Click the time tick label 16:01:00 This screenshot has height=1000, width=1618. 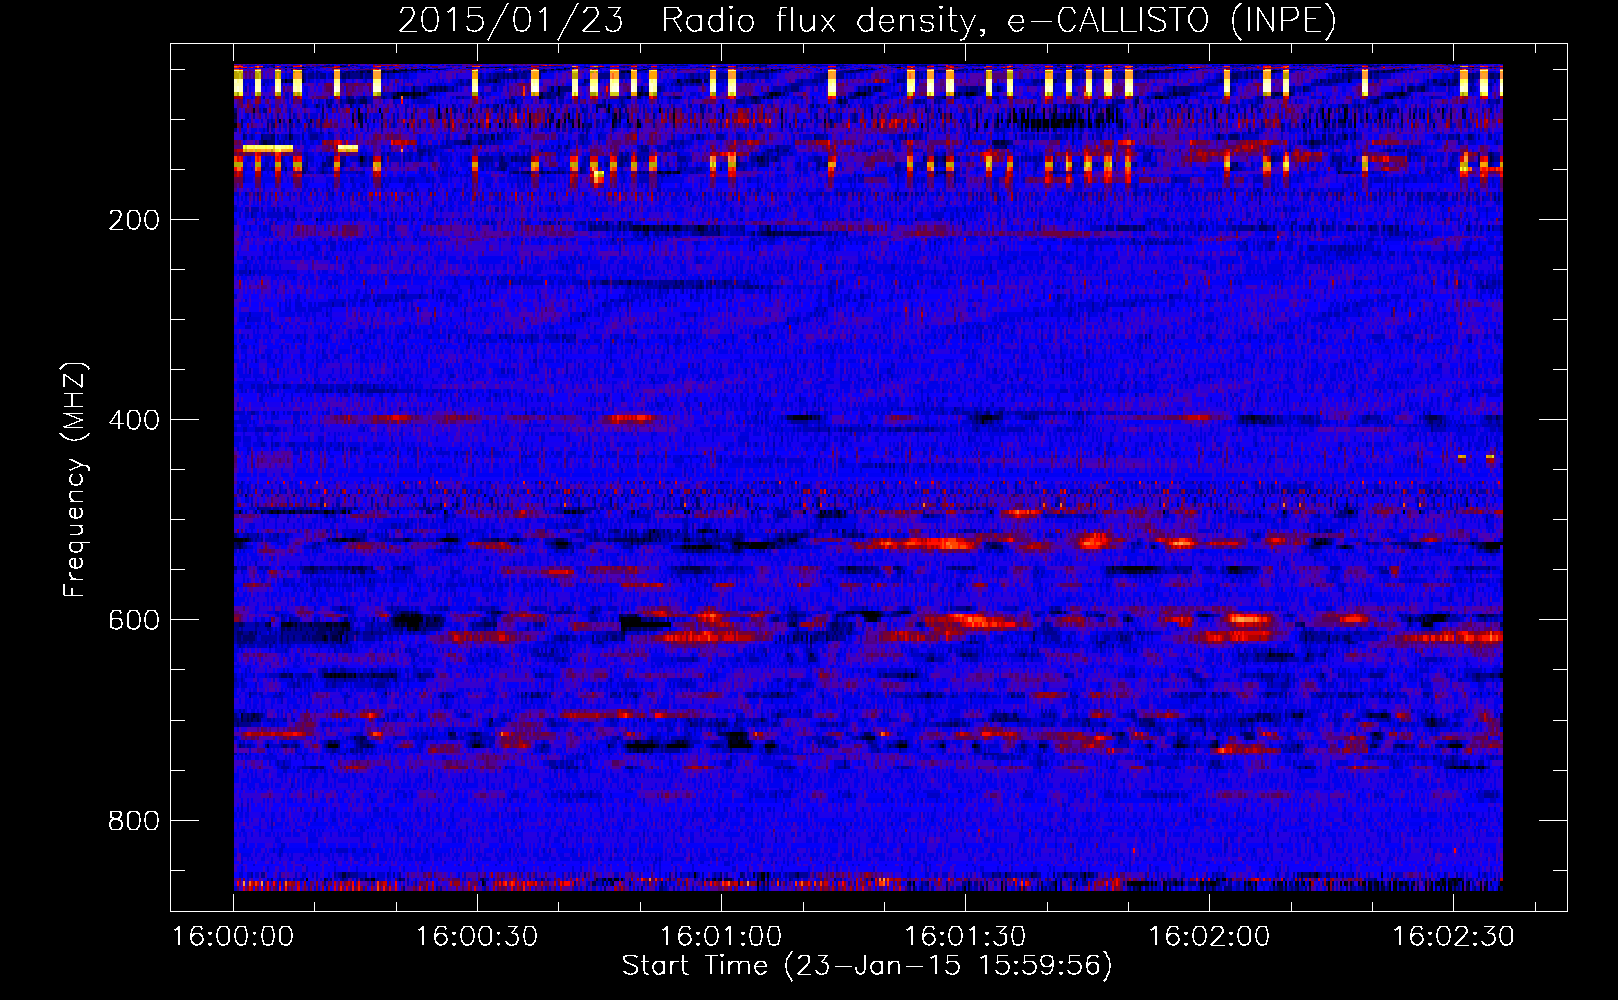click(x=721, y=936)
